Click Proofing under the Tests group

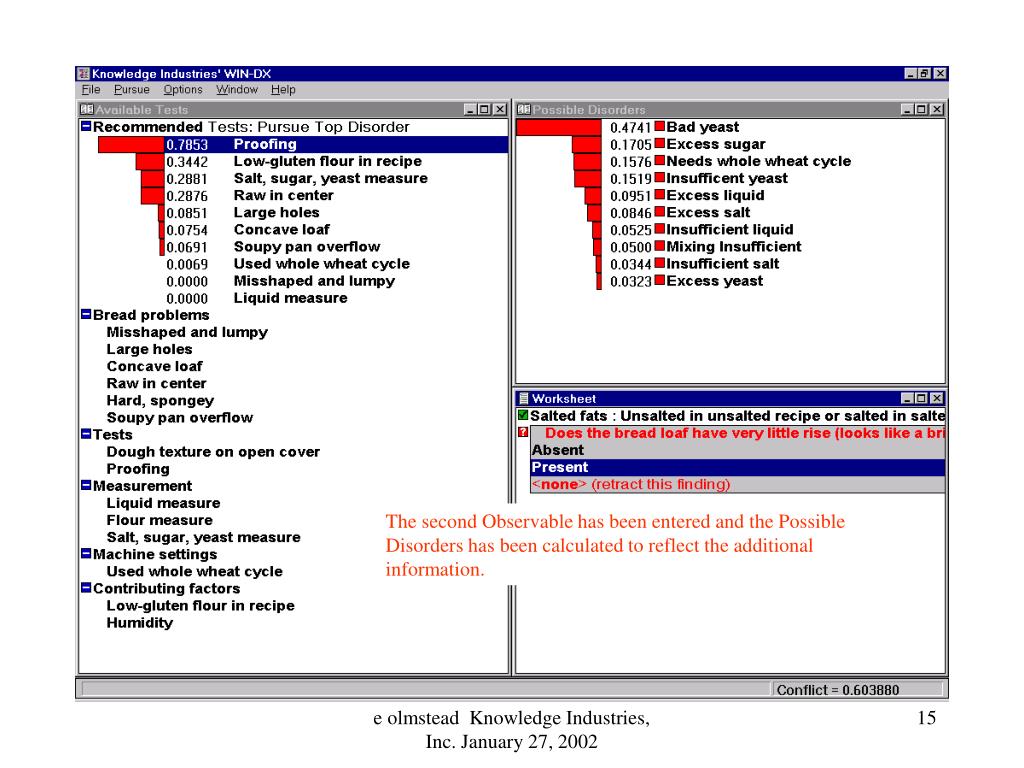point(138,469)
